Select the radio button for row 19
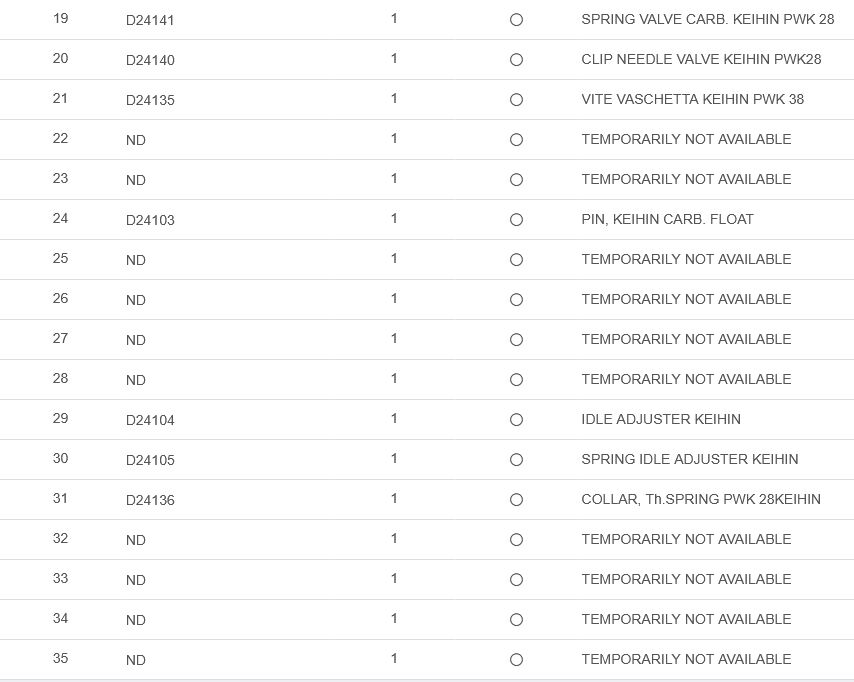 click(516, 20)
